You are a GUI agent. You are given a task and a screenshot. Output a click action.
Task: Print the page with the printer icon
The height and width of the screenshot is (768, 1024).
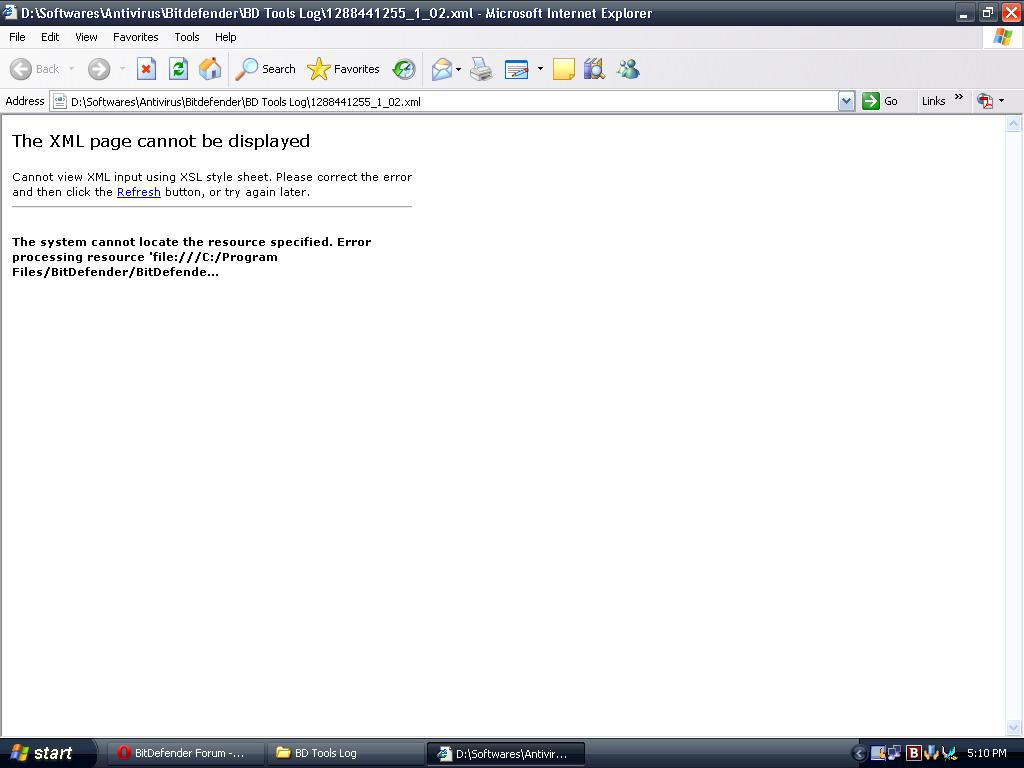click(x=481, y=69)
